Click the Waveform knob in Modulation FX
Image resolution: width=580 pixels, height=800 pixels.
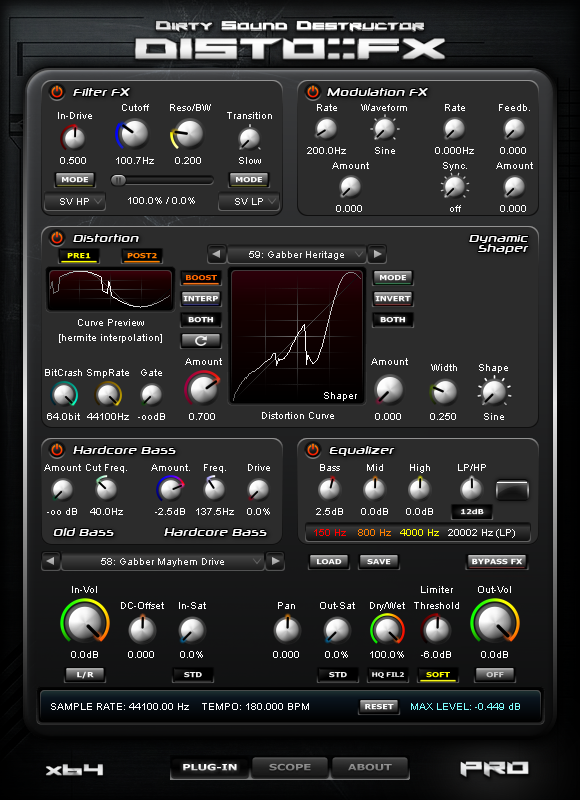(384, 129)
